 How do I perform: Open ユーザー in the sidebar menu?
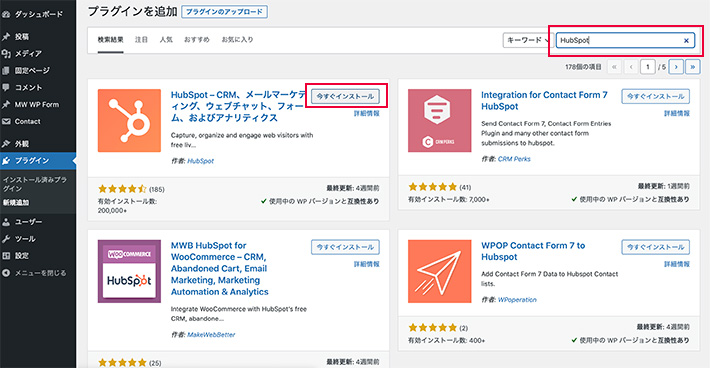click(x=28, y=222)
